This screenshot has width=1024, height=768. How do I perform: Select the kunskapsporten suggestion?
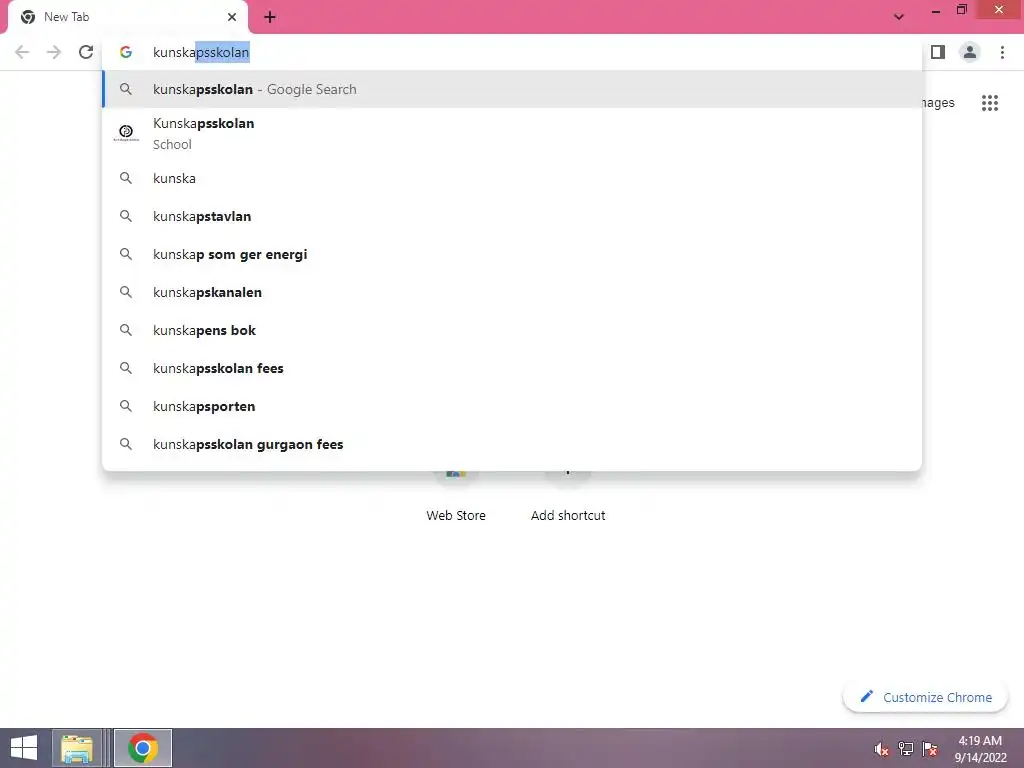coord(513,406)
